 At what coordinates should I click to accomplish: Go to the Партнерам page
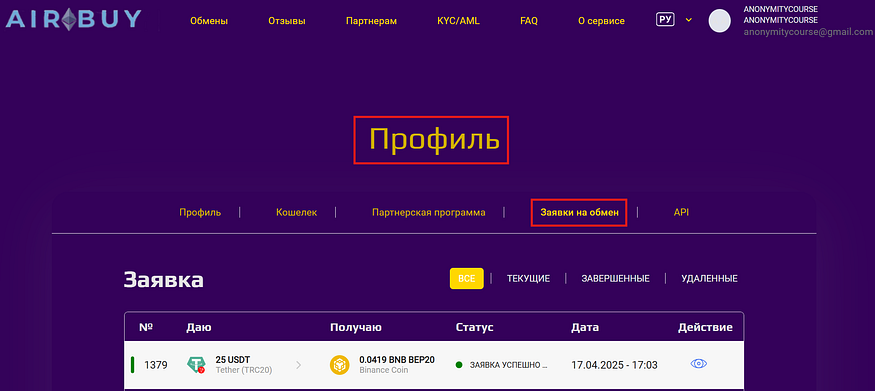pyautogui.click(x=371, y=21)
